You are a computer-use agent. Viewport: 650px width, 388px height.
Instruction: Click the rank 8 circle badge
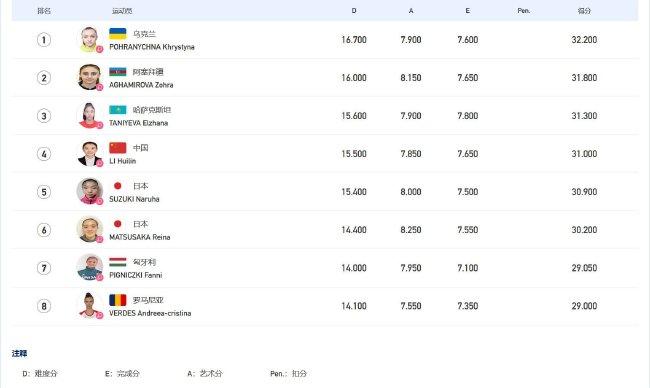pos(44,306)
